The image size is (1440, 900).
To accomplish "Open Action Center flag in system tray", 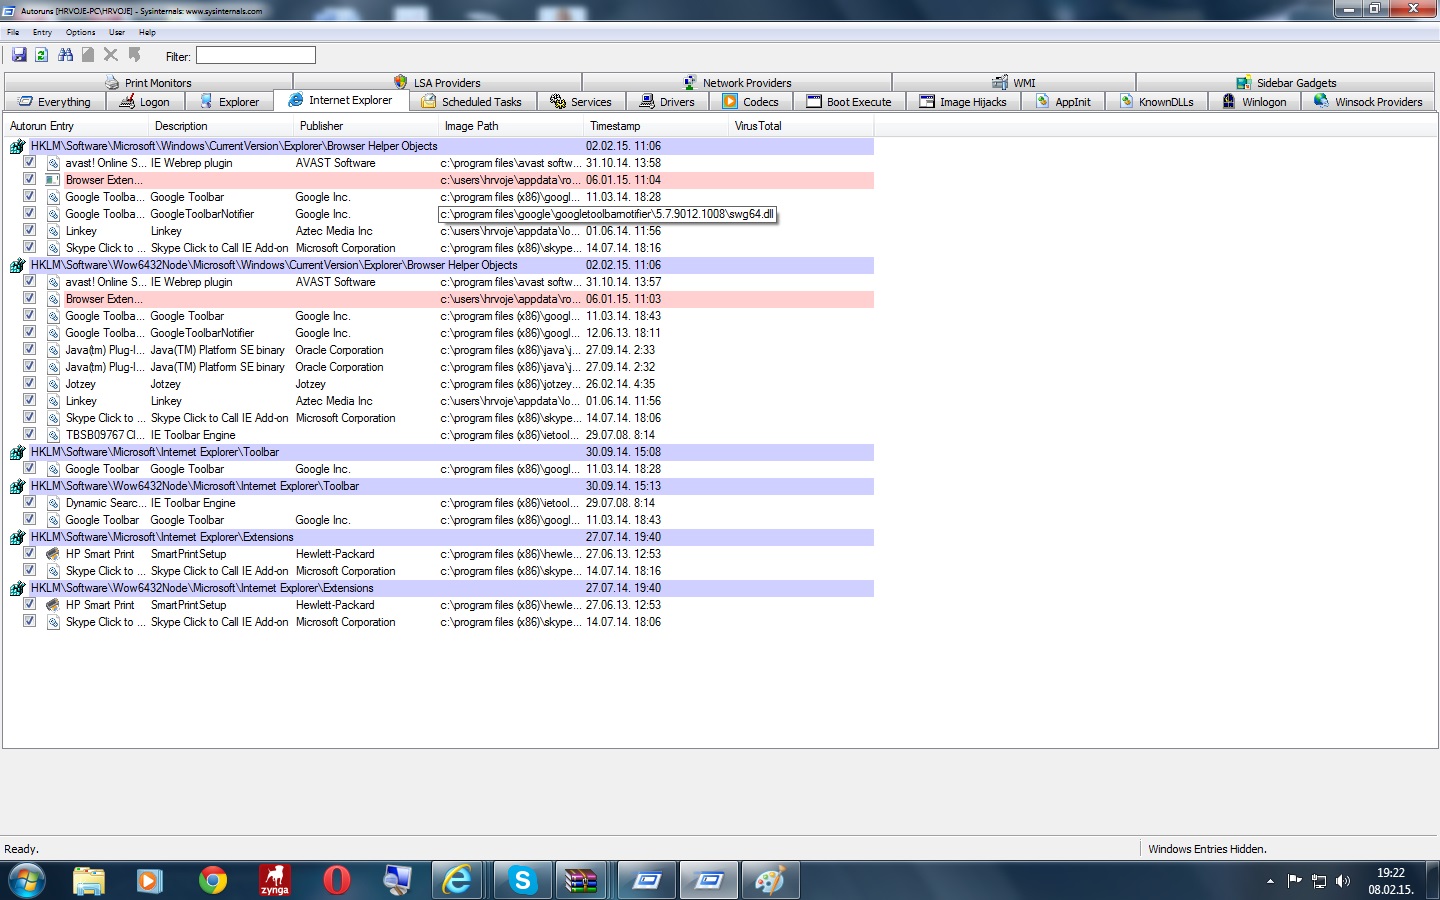I will pos(1295,881).
